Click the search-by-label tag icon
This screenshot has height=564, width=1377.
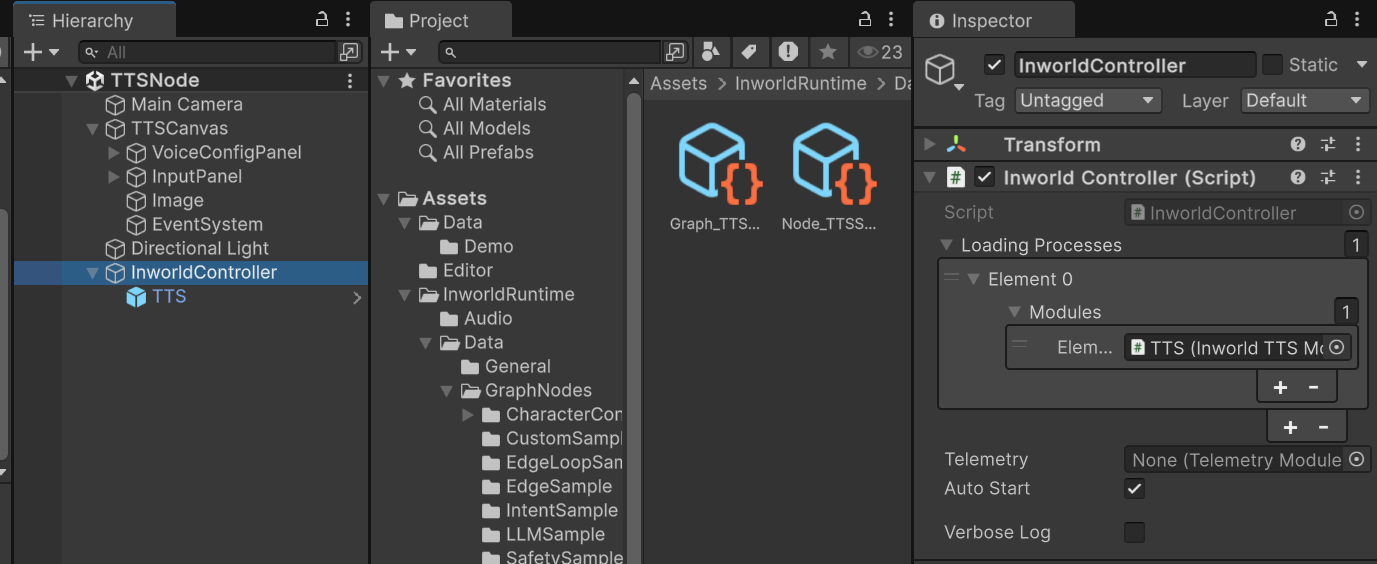point(748,52)
